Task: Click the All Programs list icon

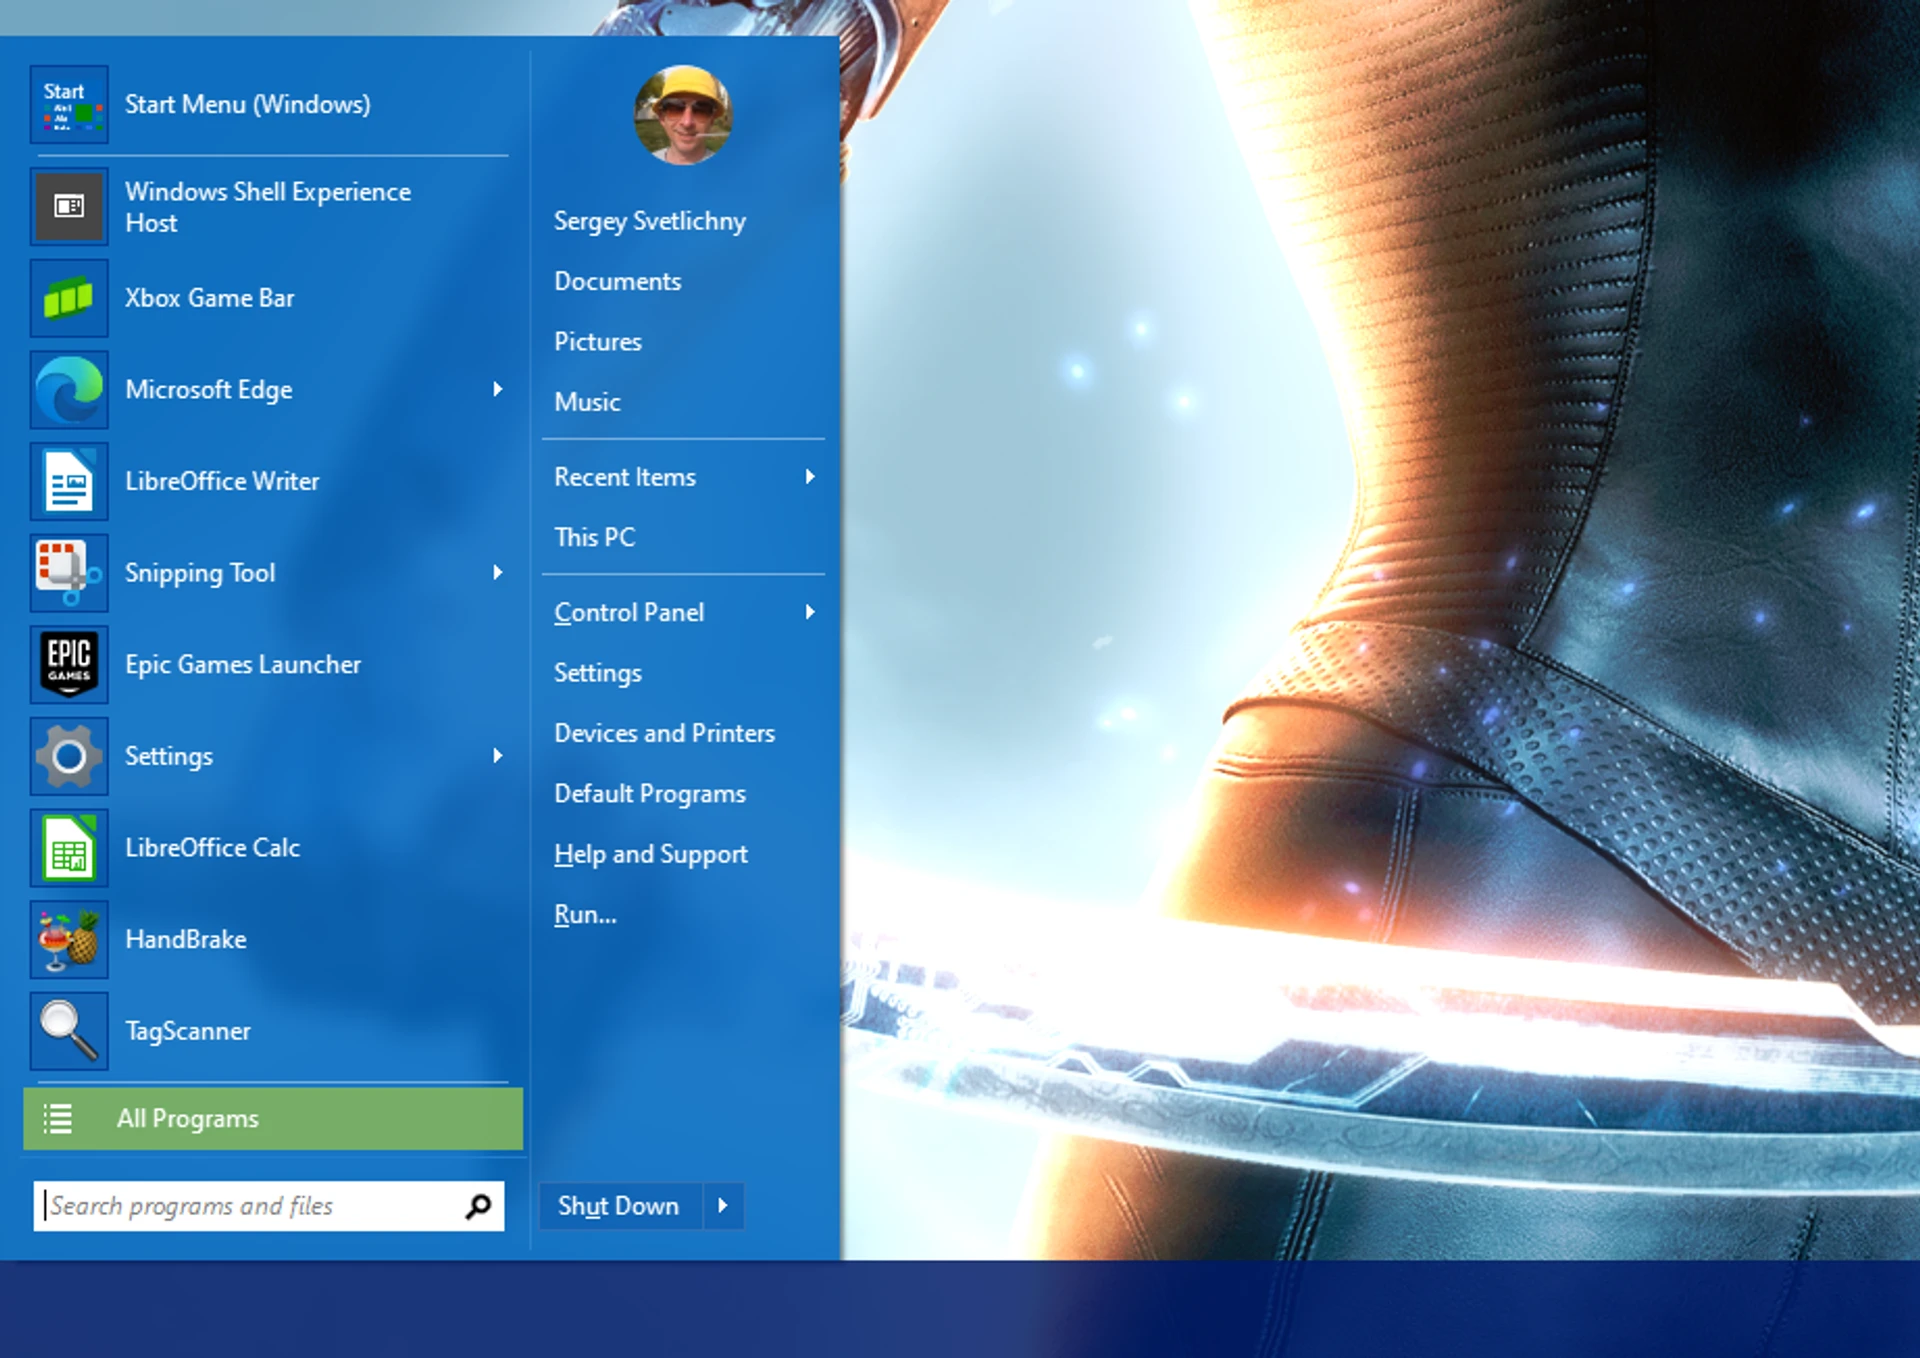Action: [58, 1119]
